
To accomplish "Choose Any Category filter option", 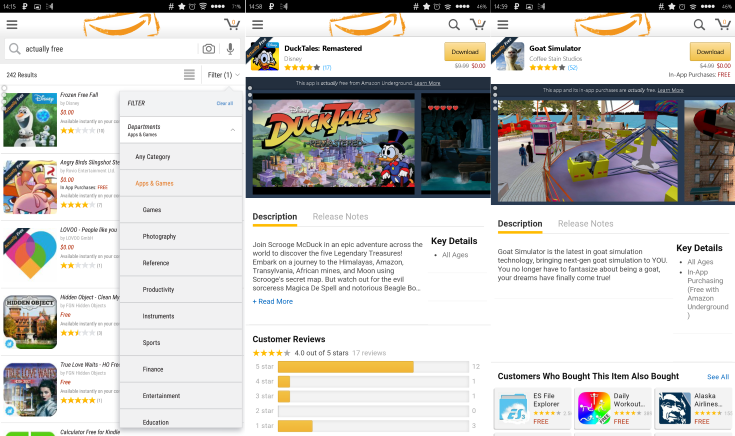I will coord(153,157).
